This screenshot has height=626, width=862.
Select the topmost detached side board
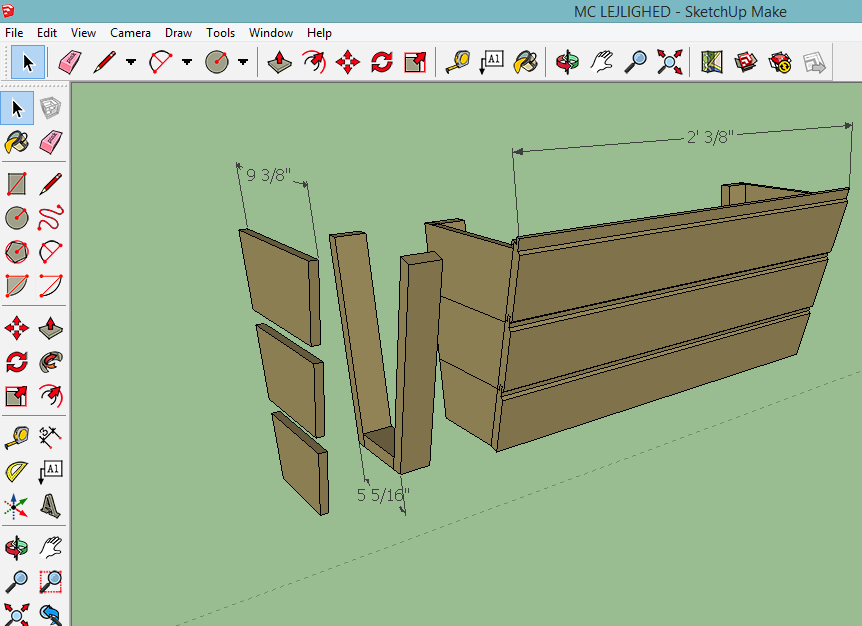pyautogui.click(x=279, y=286)
